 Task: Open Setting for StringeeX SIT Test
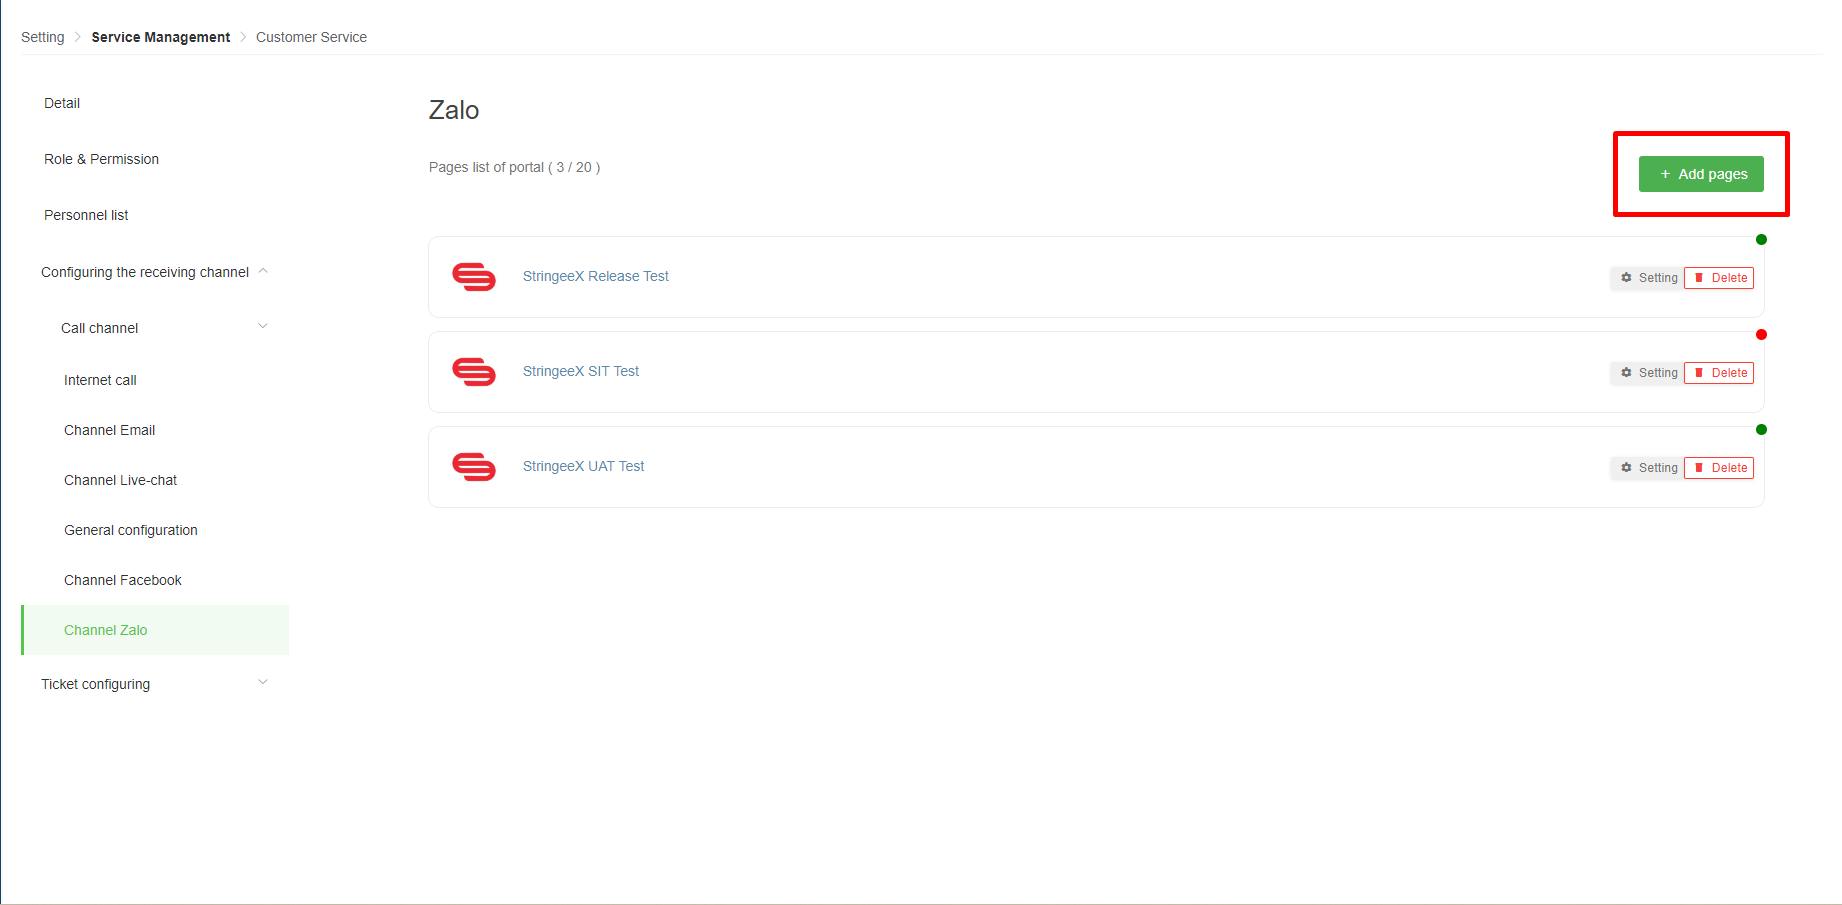(x=1647, y=373)
